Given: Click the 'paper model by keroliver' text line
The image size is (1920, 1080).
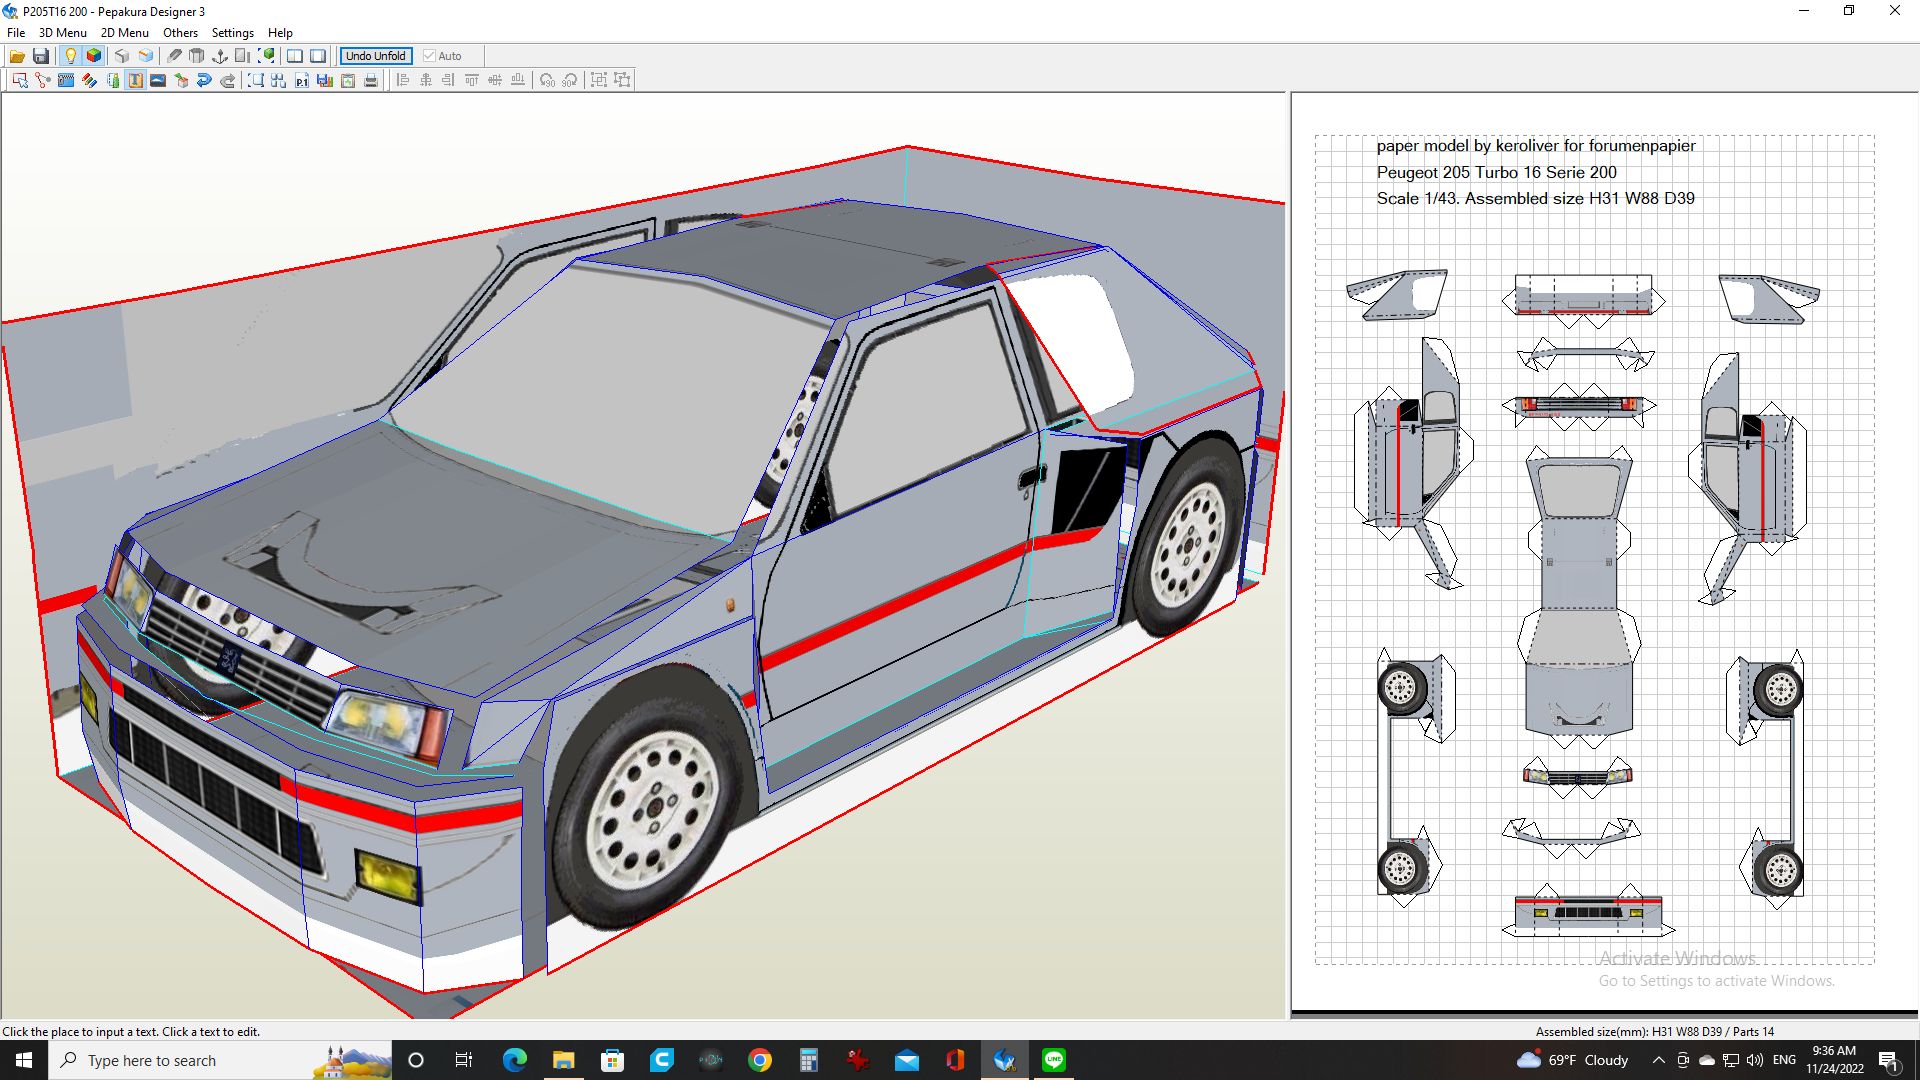Looking at the screenshot, I should 1536,146.
